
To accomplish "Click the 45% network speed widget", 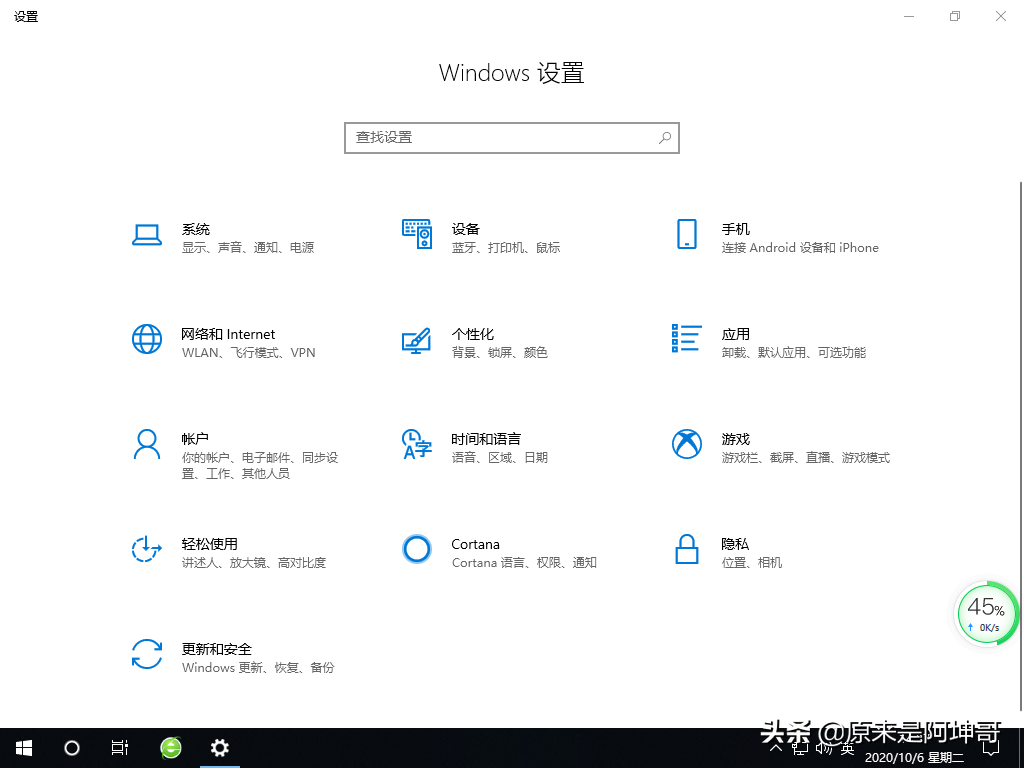I will pos(987,614).
